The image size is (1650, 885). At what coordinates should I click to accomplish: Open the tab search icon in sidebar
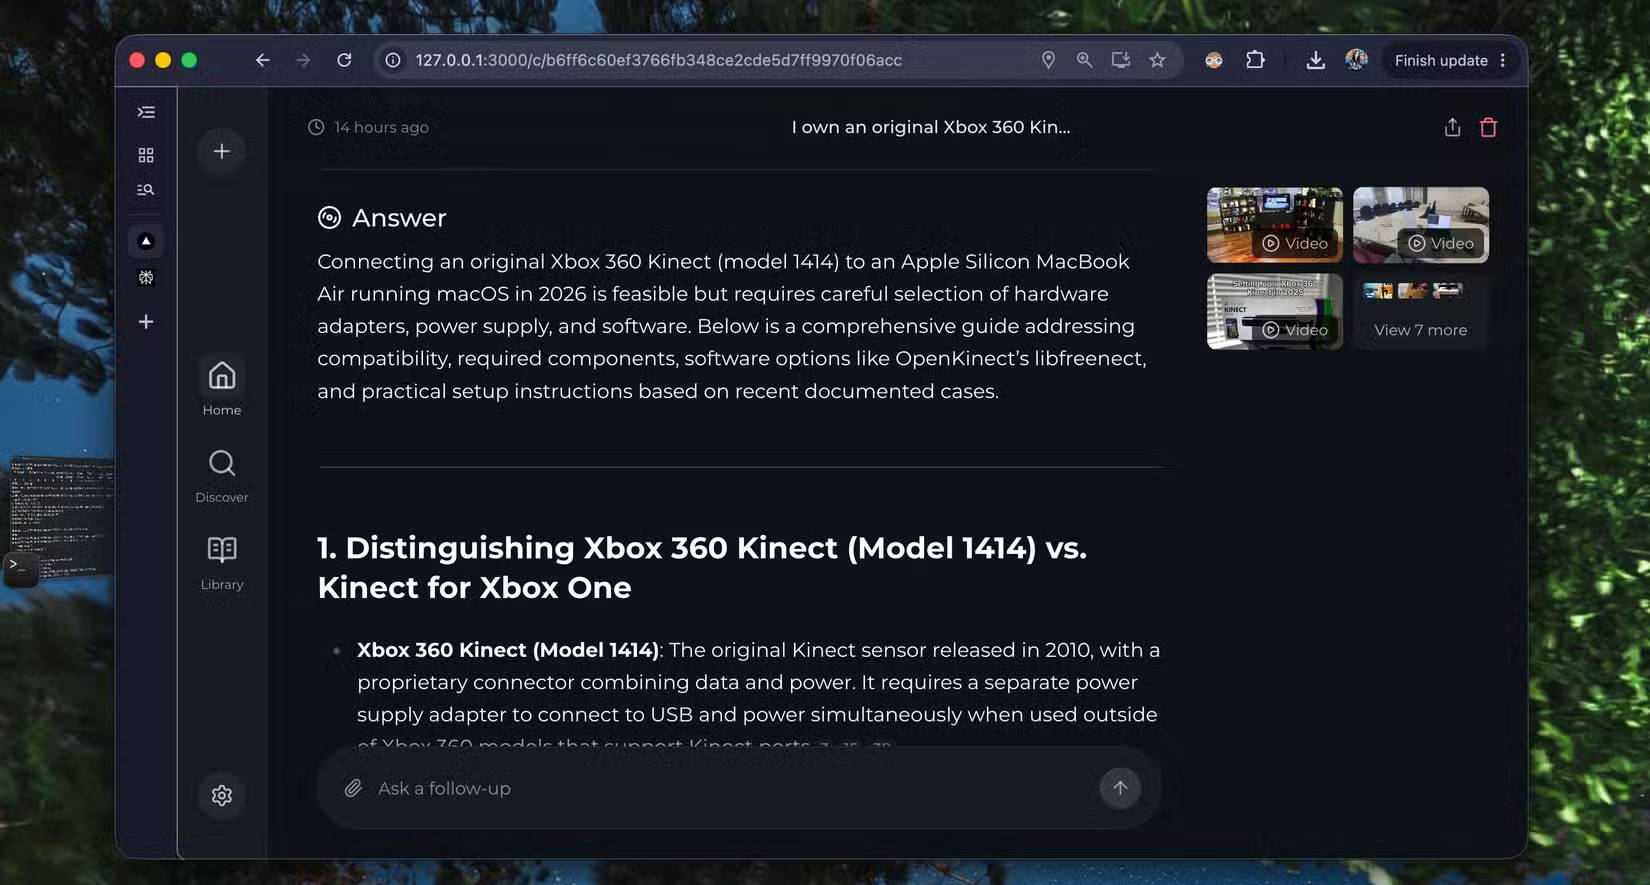tap(146, 190)
